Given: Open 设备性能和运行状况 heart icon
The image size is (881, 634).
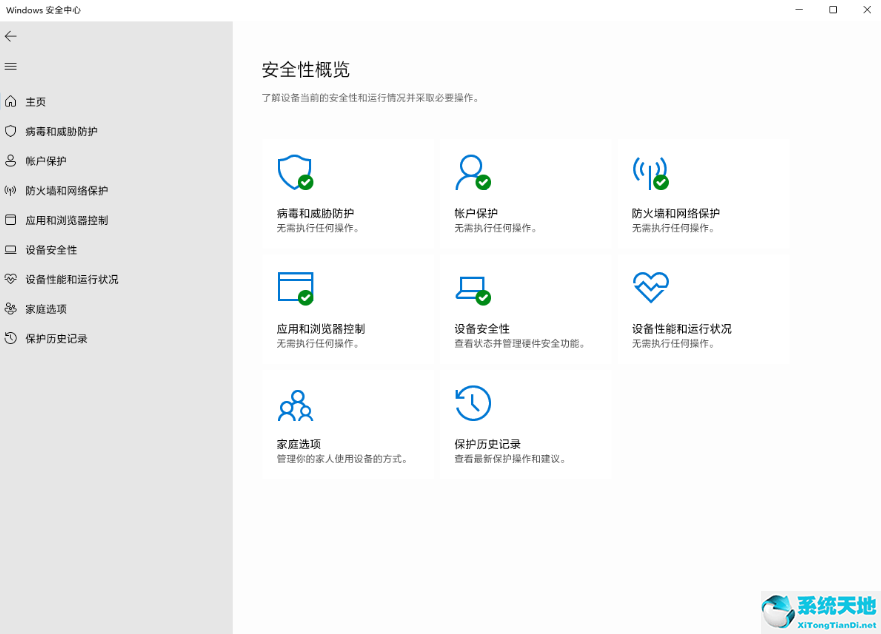Looking at the screenshot, I should point(650,288).
